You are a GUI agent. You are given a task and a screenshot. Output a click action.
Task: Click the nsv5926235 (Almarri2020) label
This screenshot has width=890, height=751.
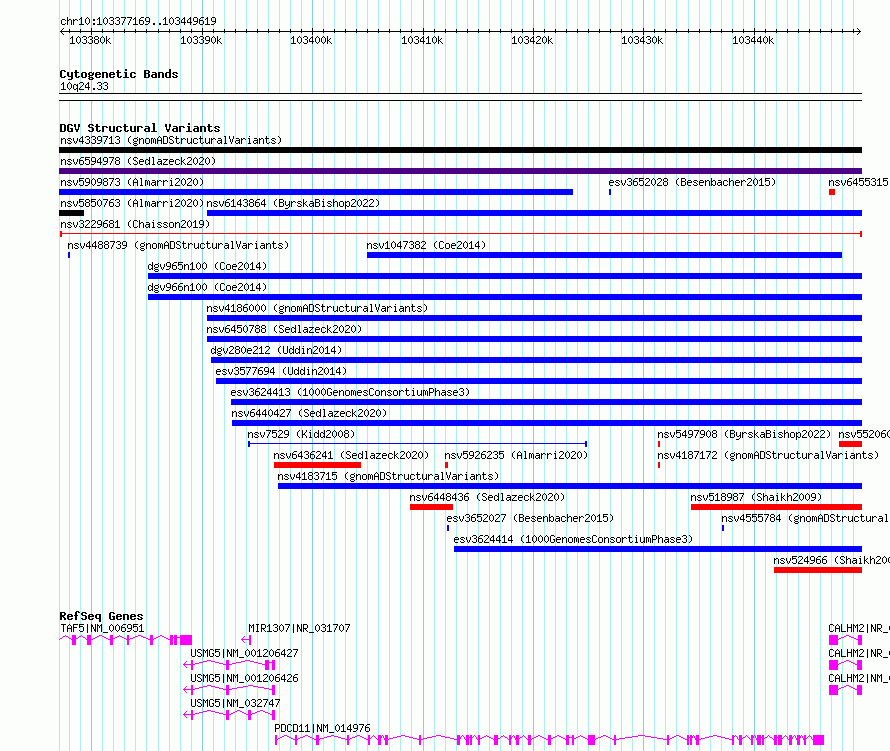click(x=516, y=455)
